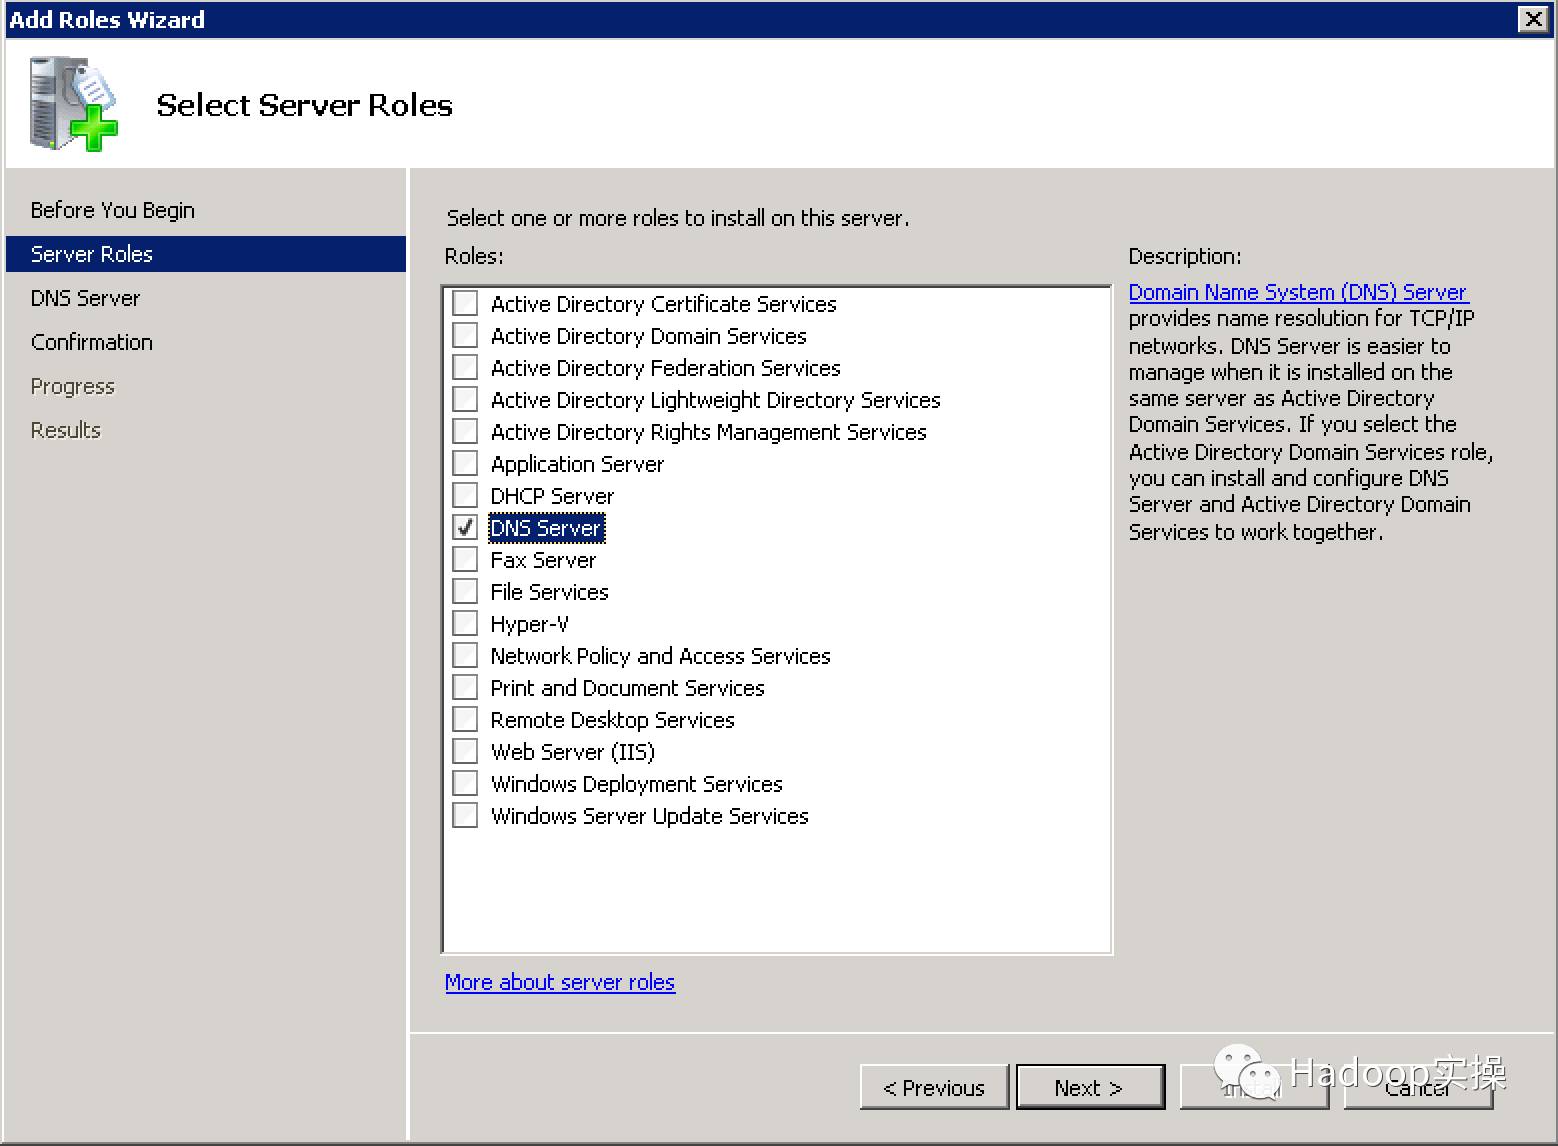Enable the DHCP Server role
The image size is (1558, 1146).
(x=465, y=495)
